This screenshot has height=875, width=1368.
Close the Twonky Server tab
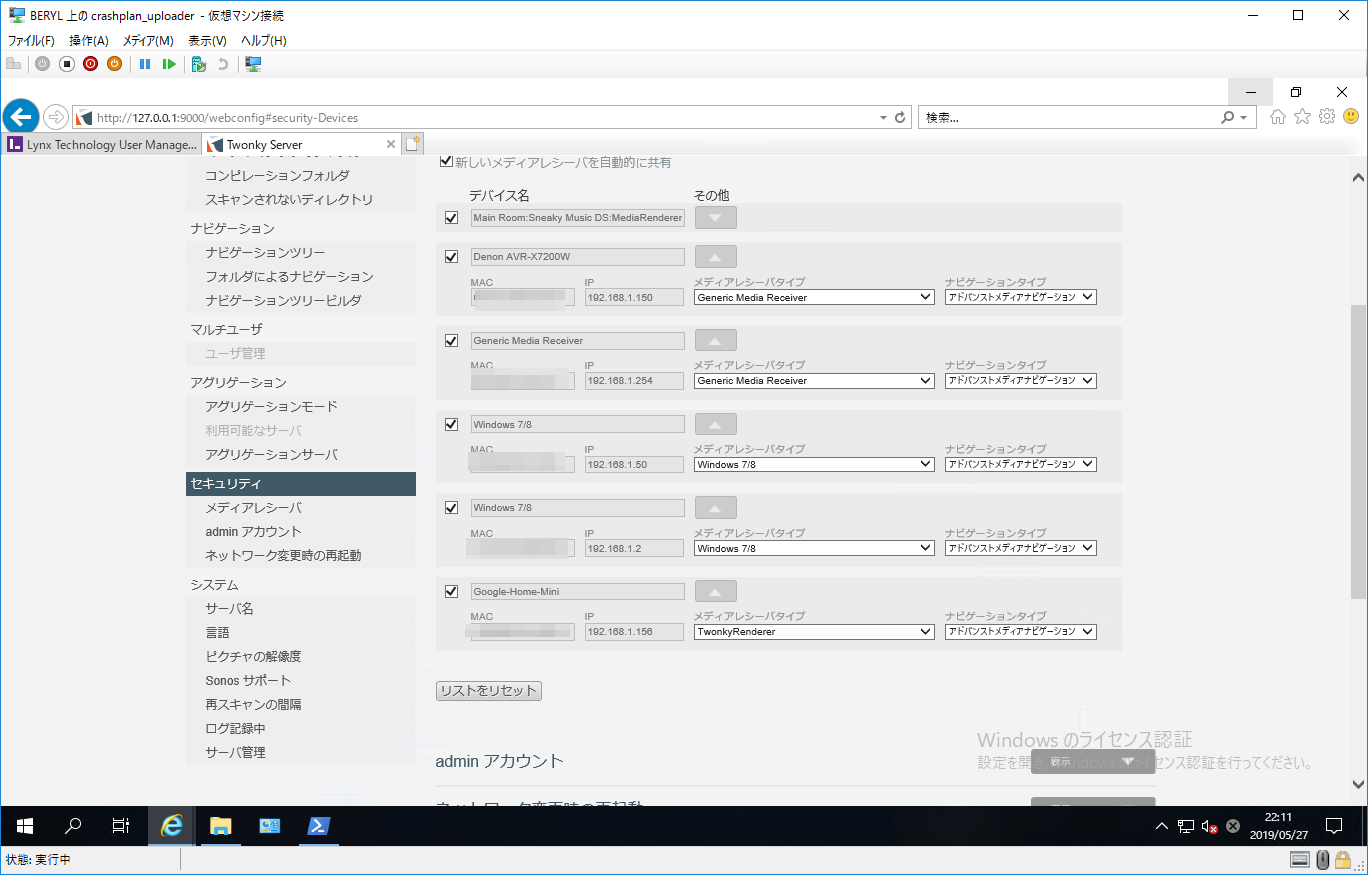391,145
